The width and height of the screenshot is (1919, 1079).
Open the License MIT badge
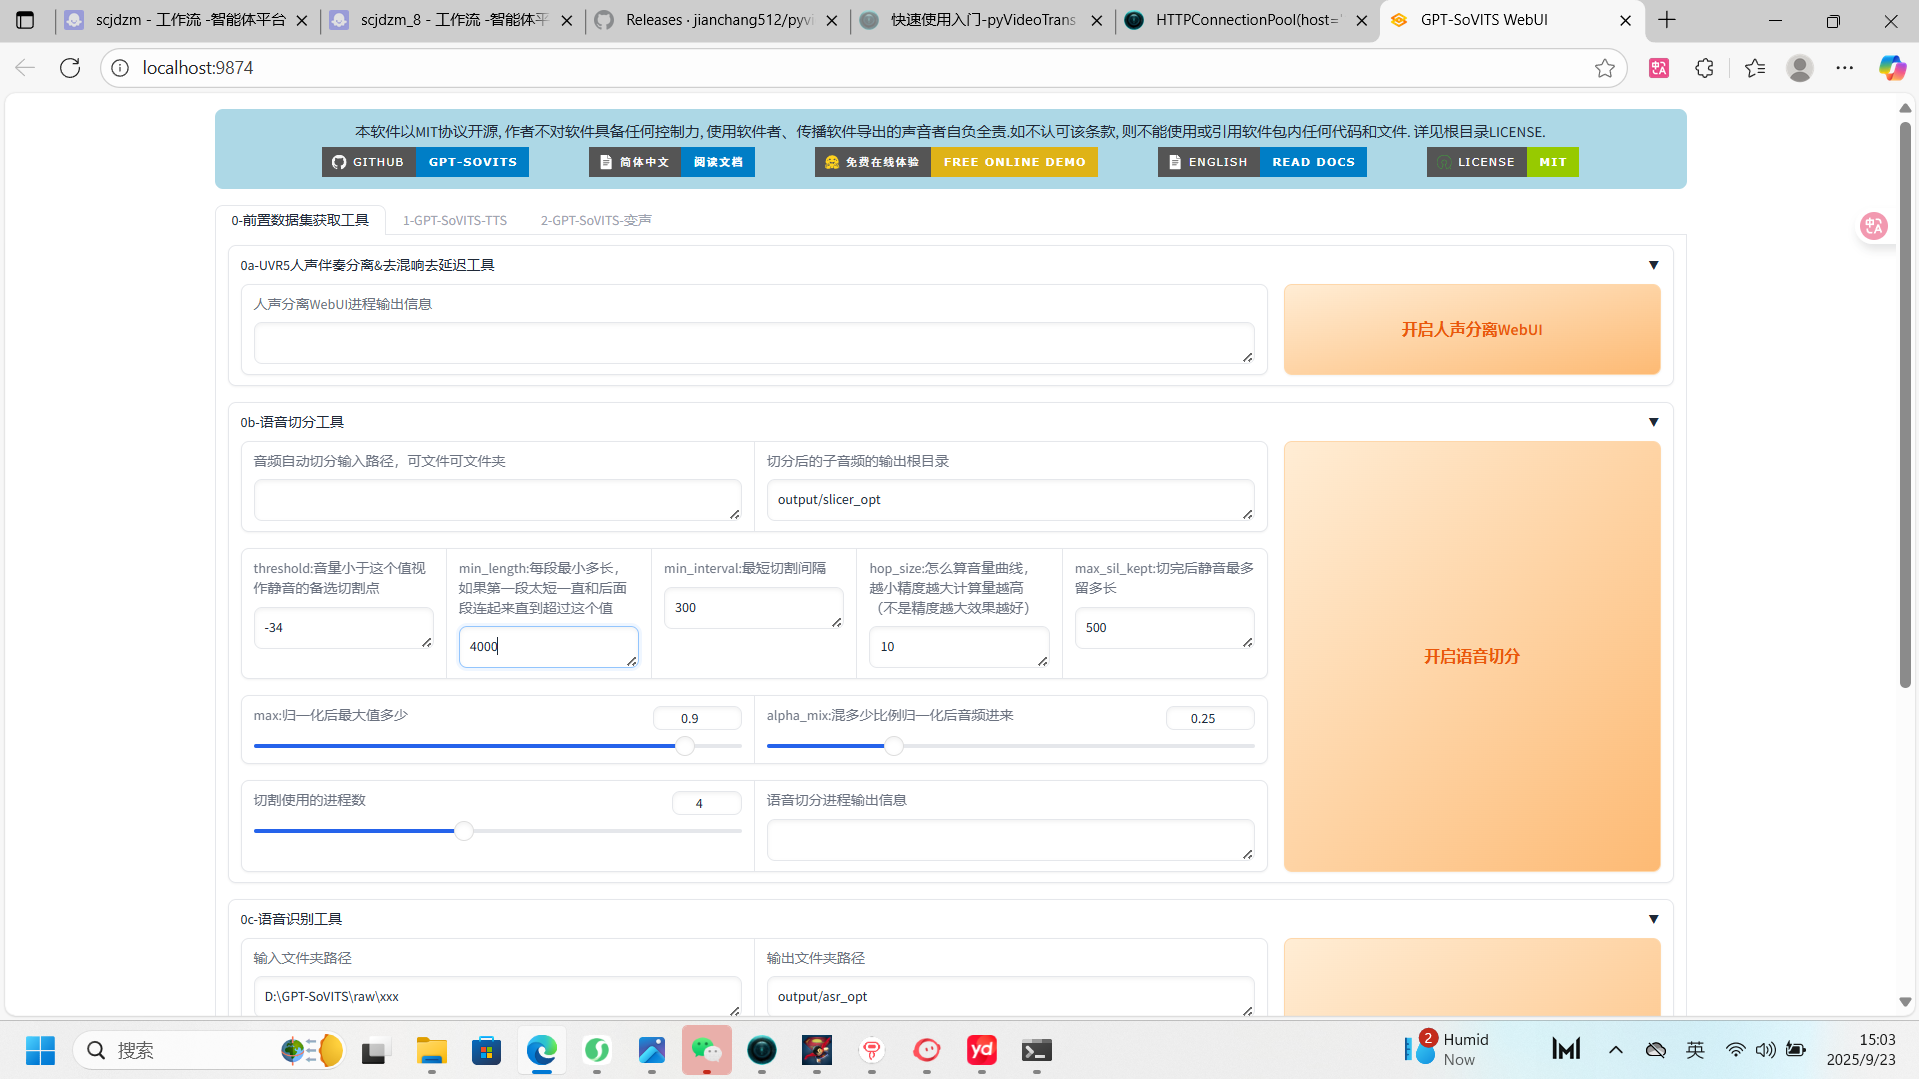[x=1503, y=162]
